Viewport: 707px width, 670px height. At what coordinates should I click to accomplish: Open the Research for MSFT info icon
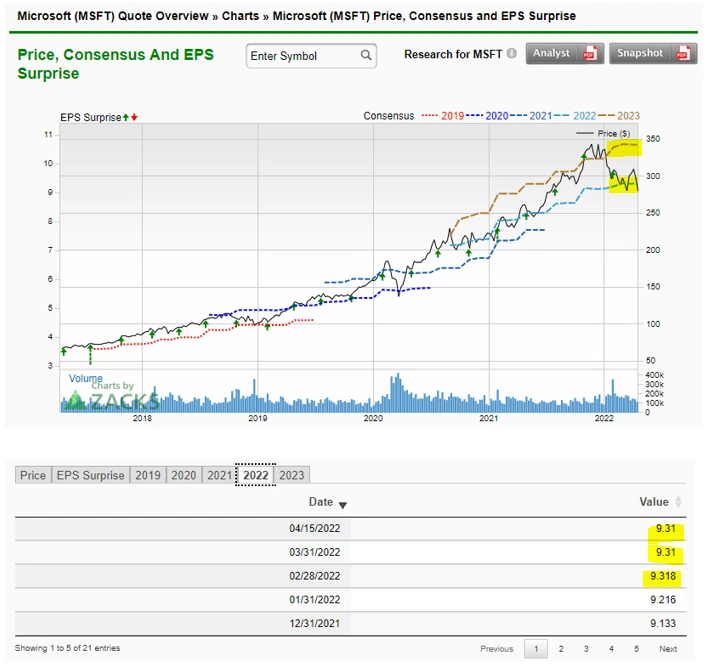pyautogui.click(x=511, y=54)
